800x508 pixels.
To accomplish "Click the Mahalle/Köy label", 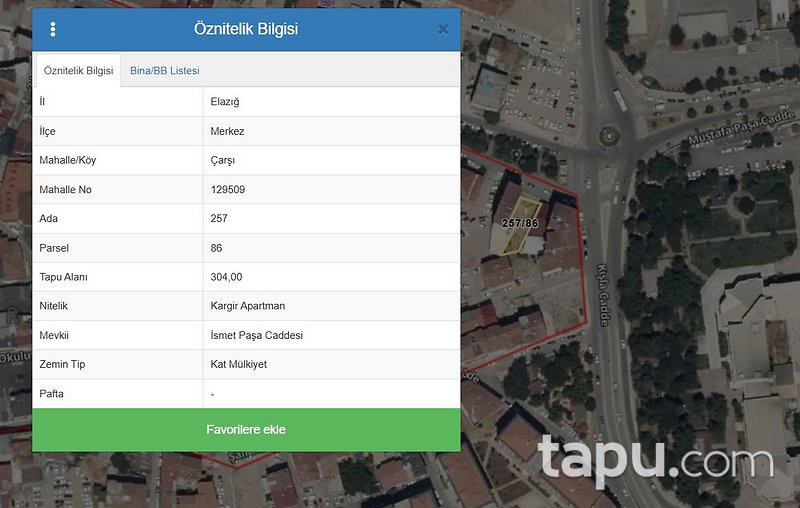I will [68, 160].
